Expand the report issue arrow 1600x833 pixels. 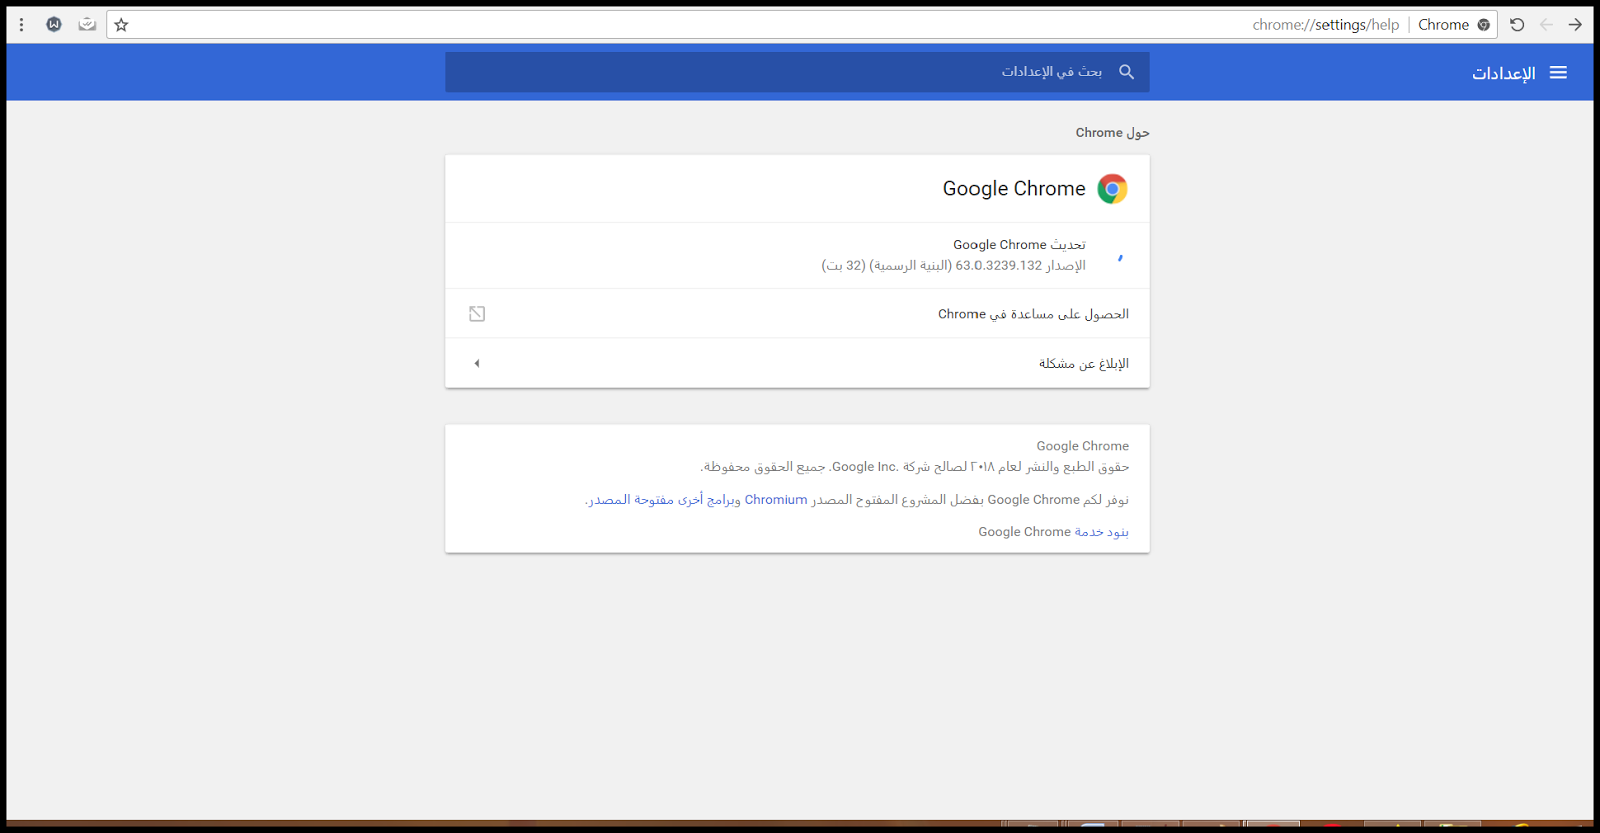point(477,363)
